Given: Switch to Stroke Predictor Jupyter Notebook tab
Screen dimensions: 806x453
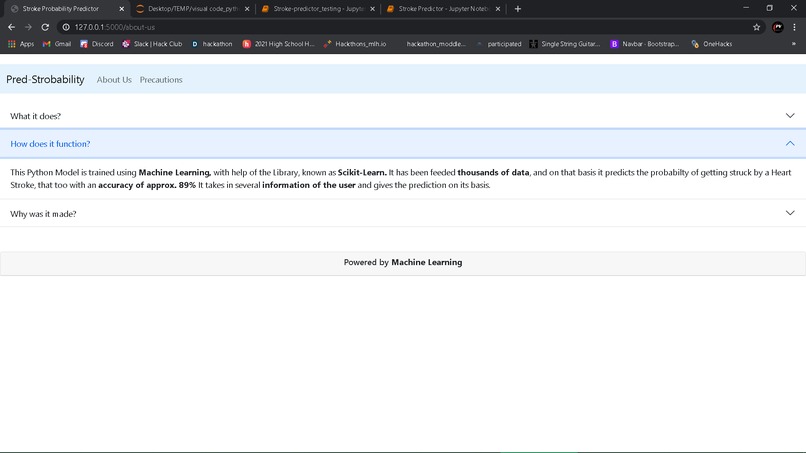Looking at the screenshot, I should click(x=444, y=9).
